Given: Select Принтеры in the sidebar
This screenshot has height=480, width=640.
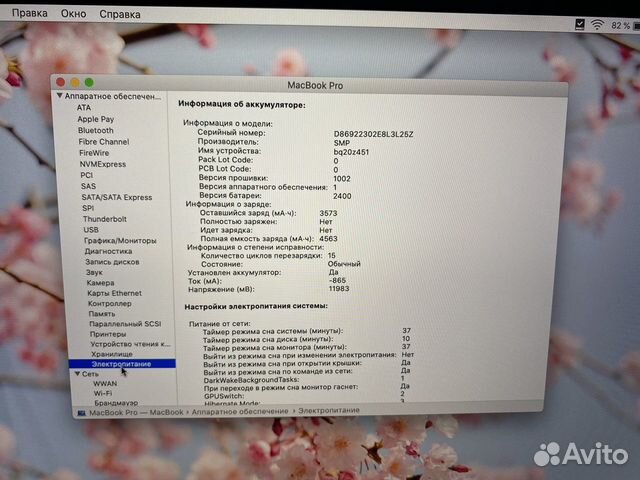Looking at the screenshot, I should coord(108,334).
